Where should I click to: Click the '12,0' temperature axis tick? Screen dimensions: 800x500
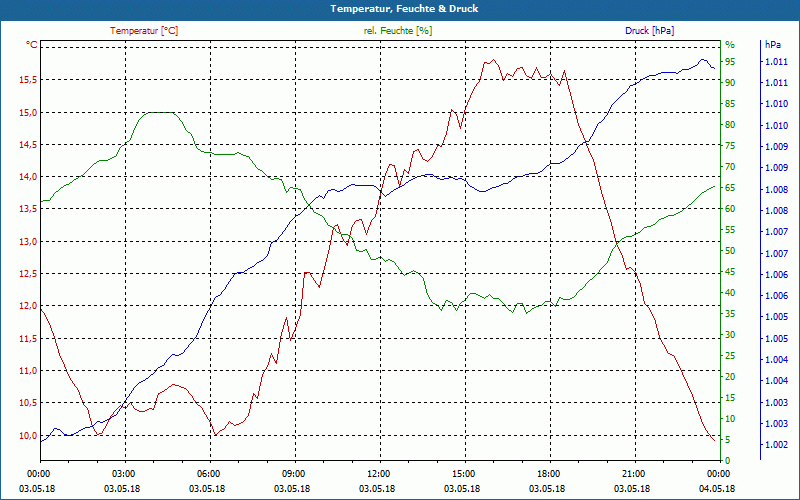[28, 306]
